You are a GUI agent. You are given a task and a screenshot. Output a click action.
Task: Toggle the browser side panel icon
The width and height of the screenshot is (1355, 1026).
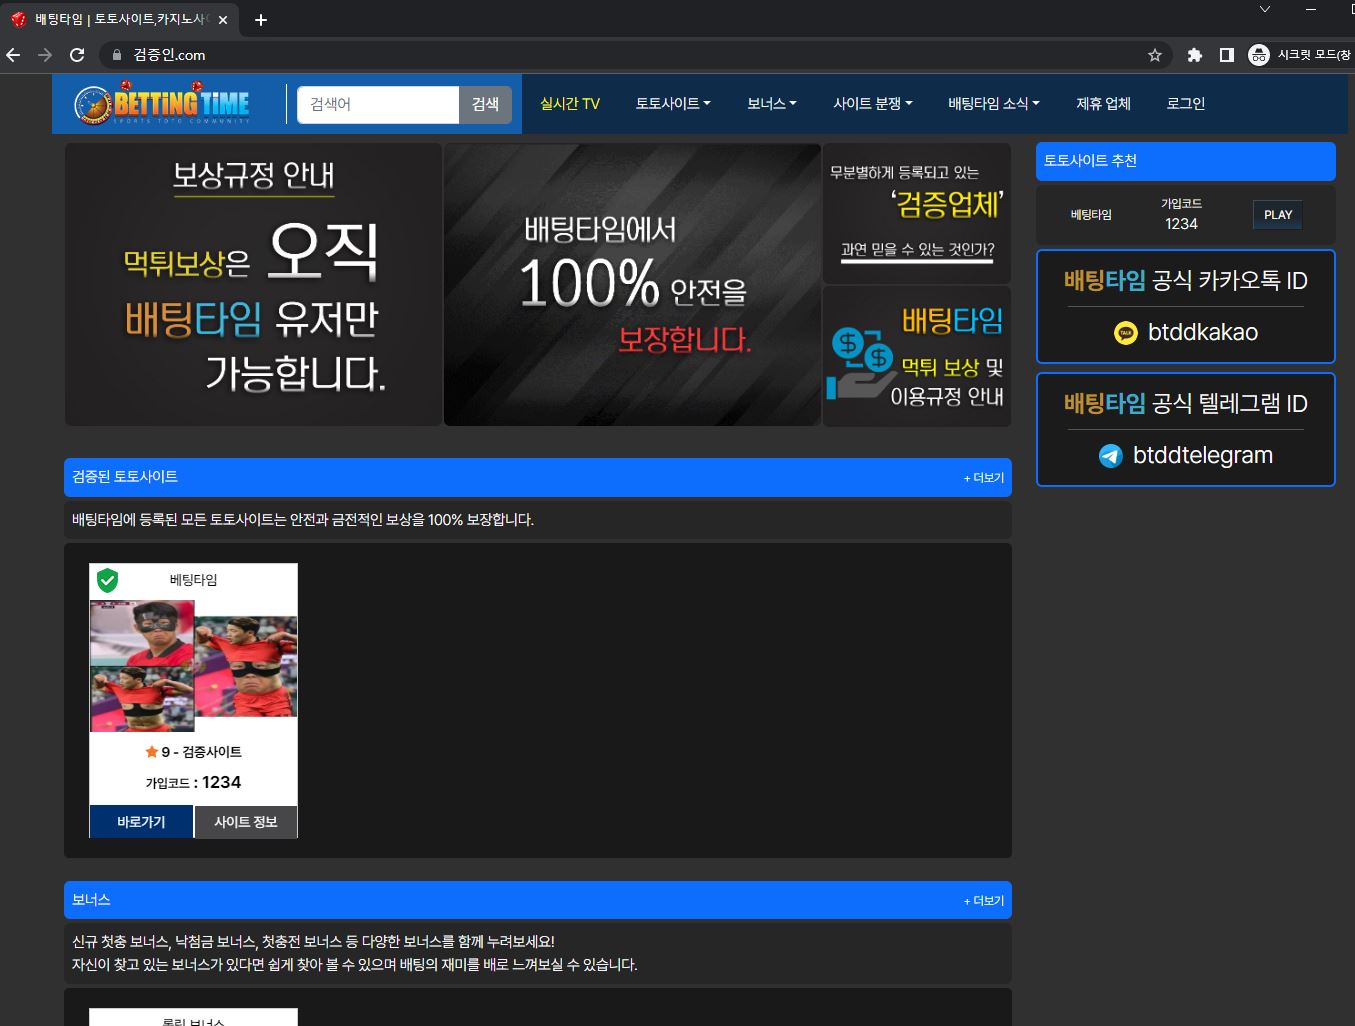point(1227,55)
